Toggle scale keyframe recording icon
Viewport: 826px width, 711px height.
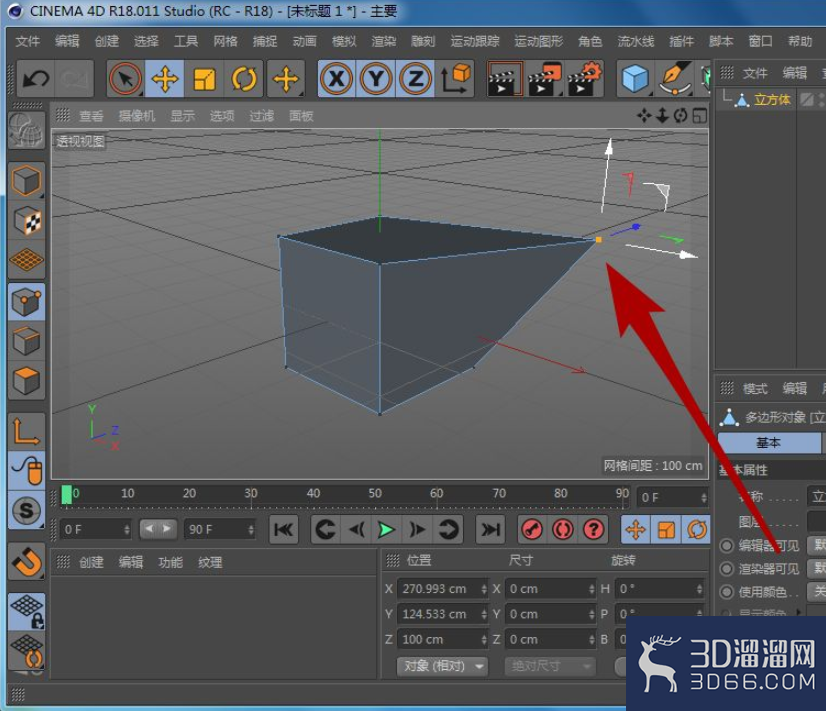pyautogui.click(x=666, y=529)
